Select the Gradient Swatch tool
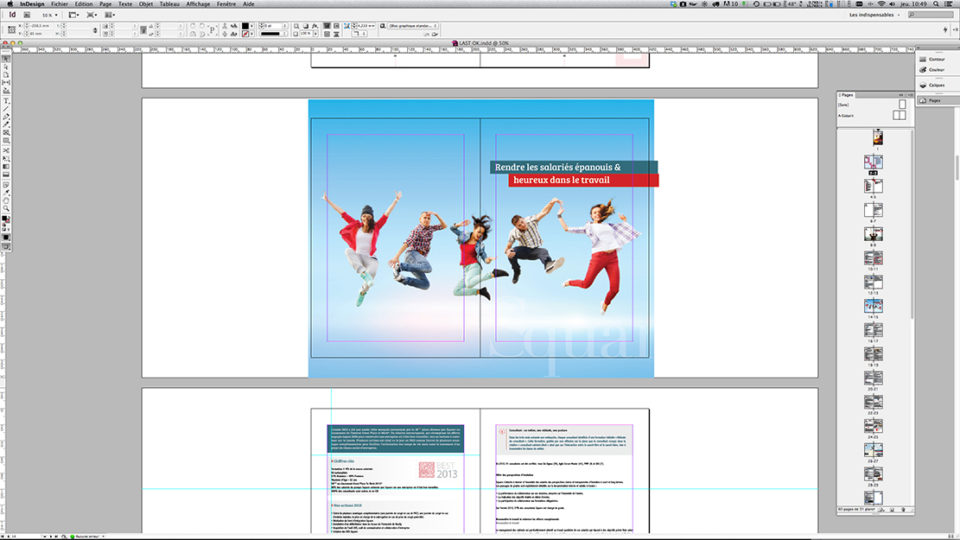Viewport: 960px width, 540px height. point(6,166)
